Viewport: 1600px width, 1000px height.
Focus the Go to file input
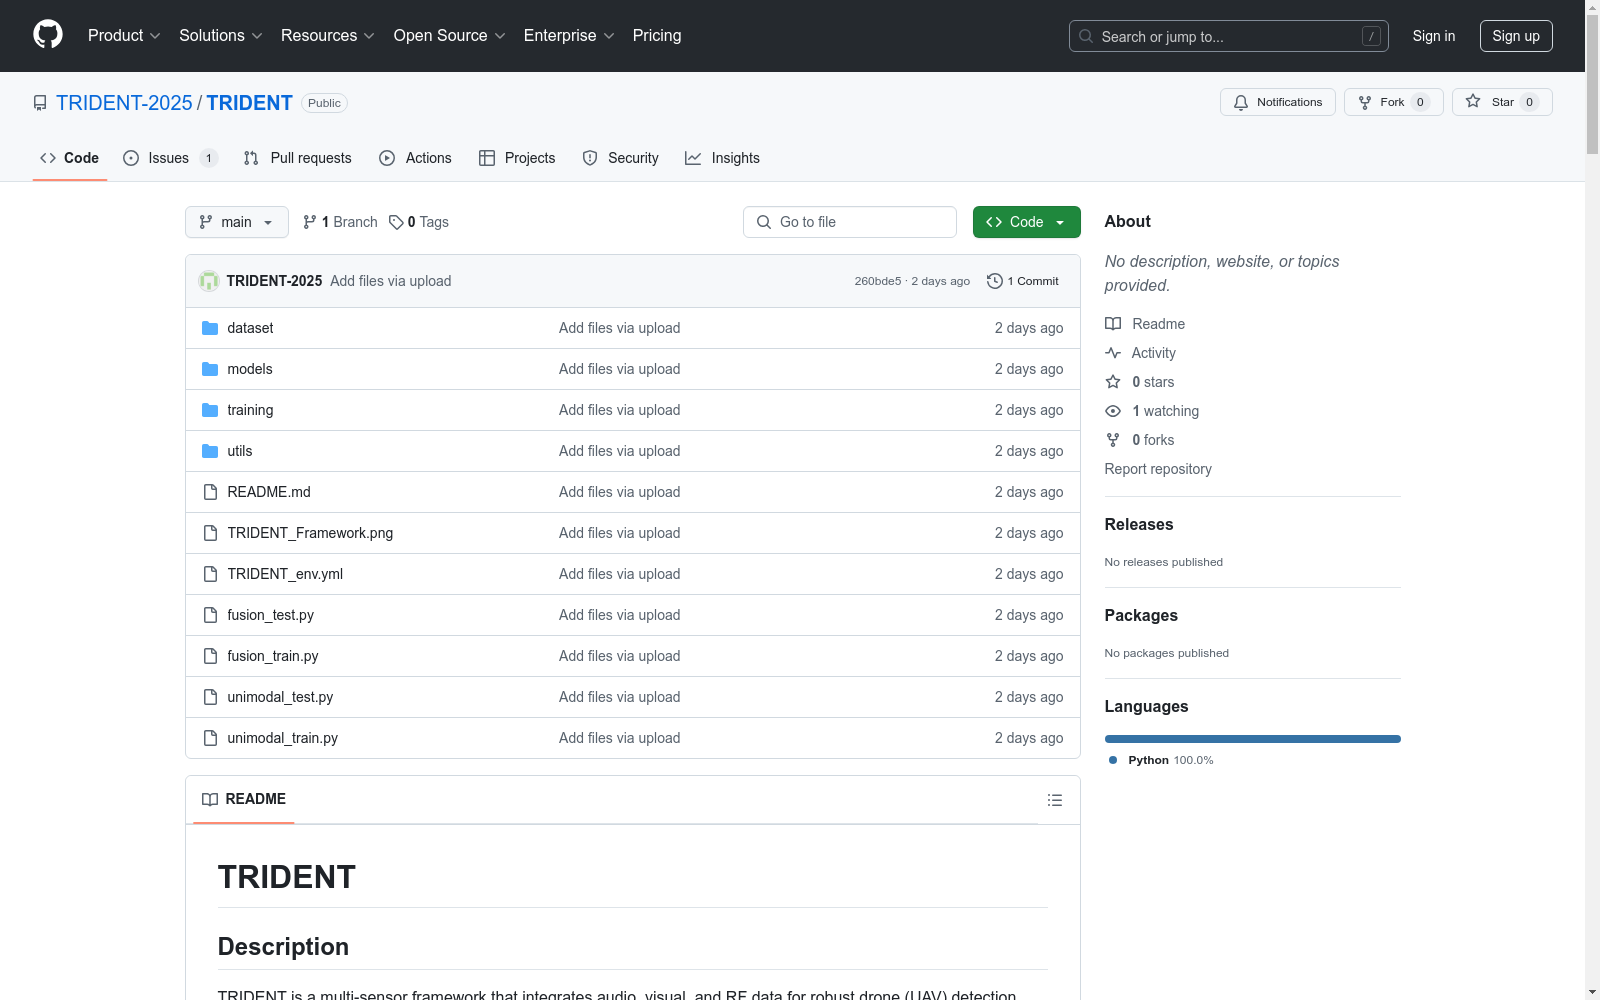pos(850,222)
